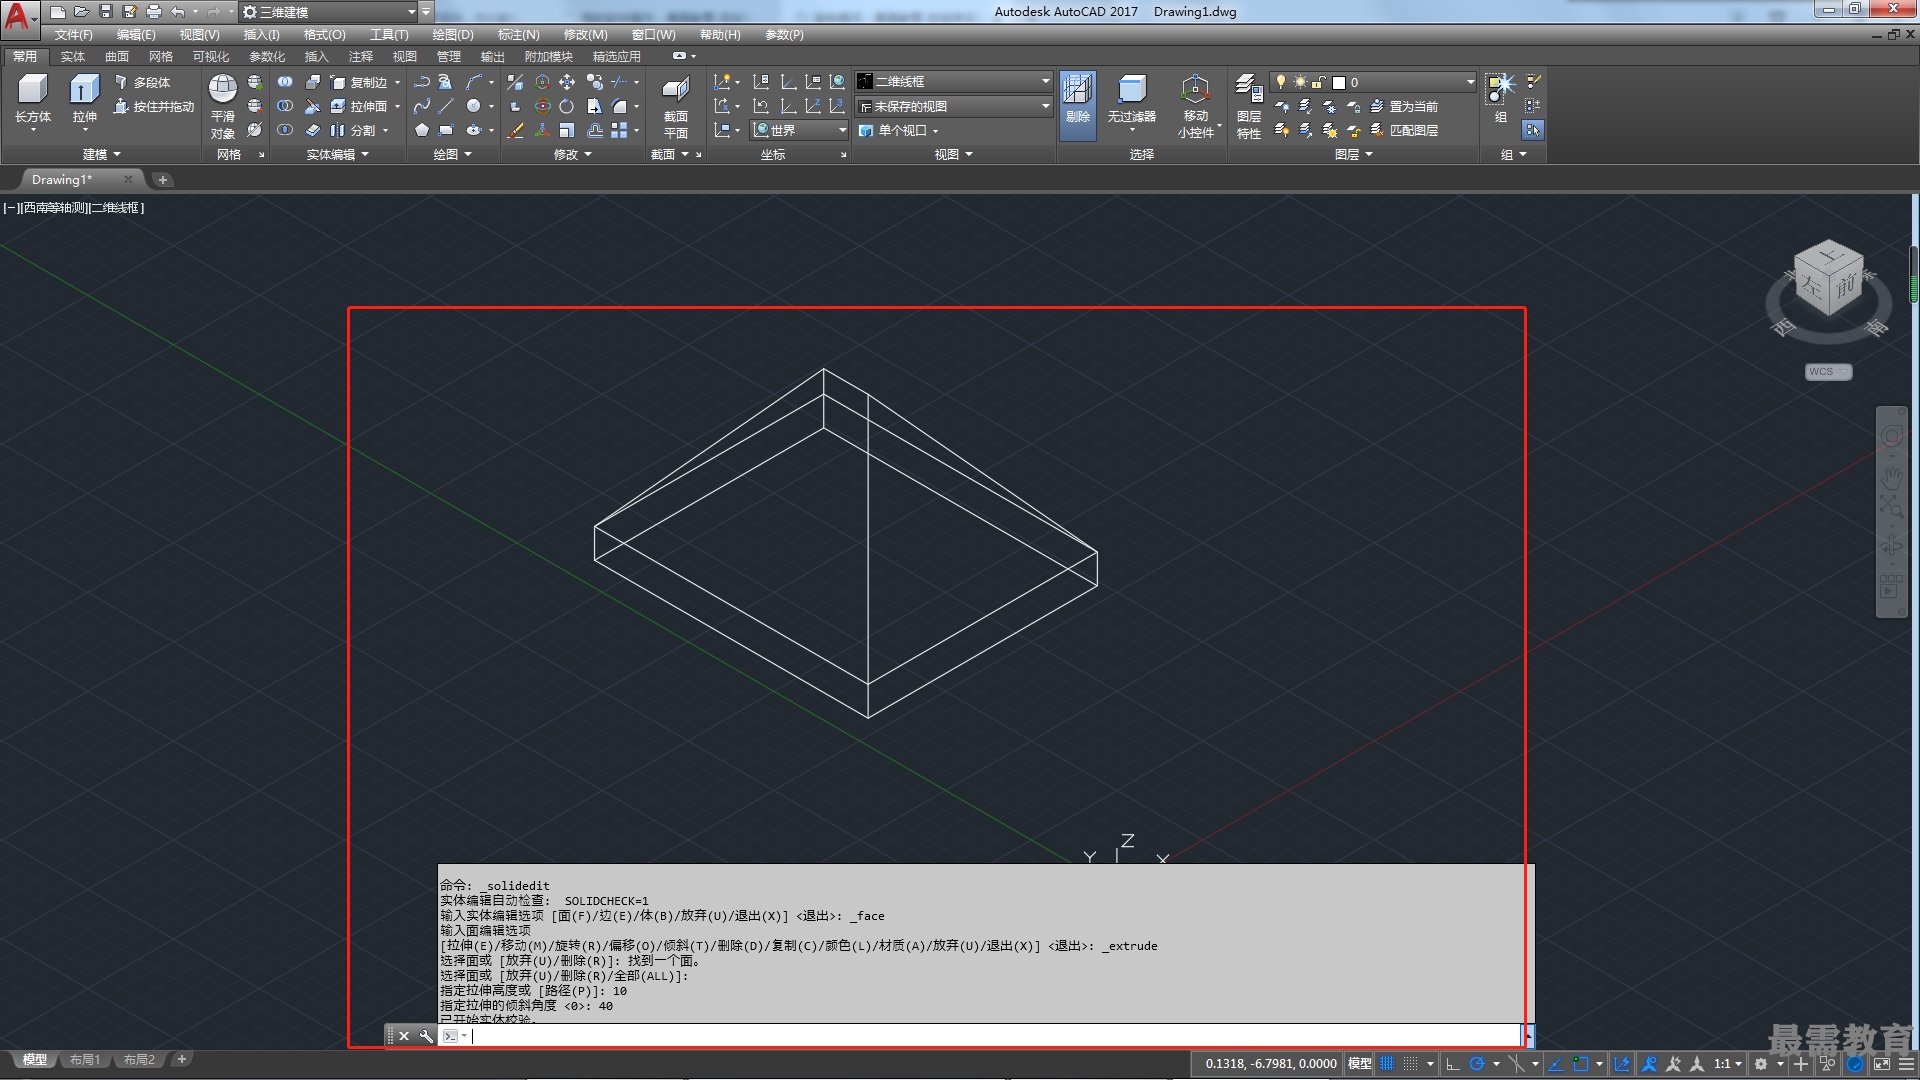Toggle polar tracking in status bar

coord(1476,1064)
